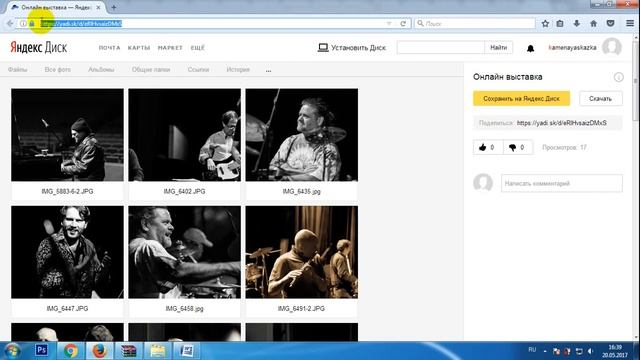Dislike the folder with thumbs-down
640x360 pixels.
[x=518, y=147]
